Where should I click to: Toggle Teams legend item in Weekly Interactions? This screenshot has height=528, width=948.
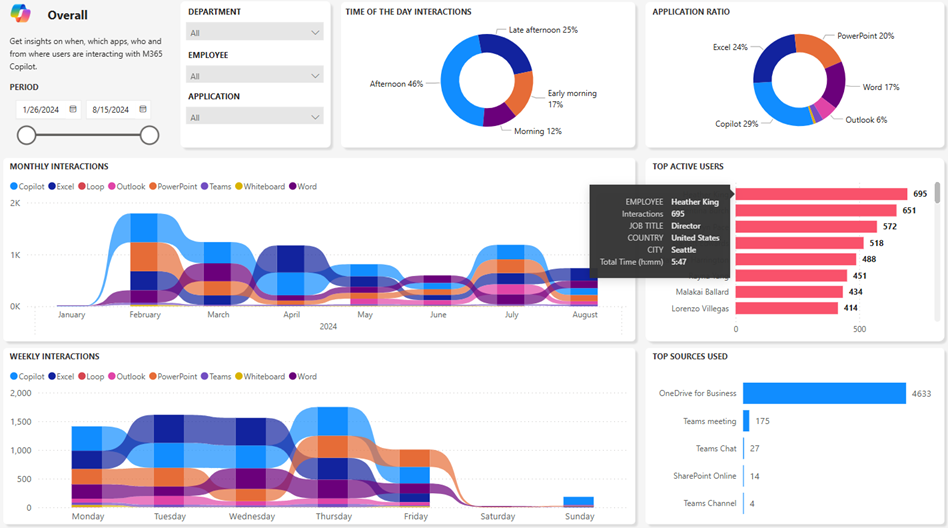coord(220,377)
